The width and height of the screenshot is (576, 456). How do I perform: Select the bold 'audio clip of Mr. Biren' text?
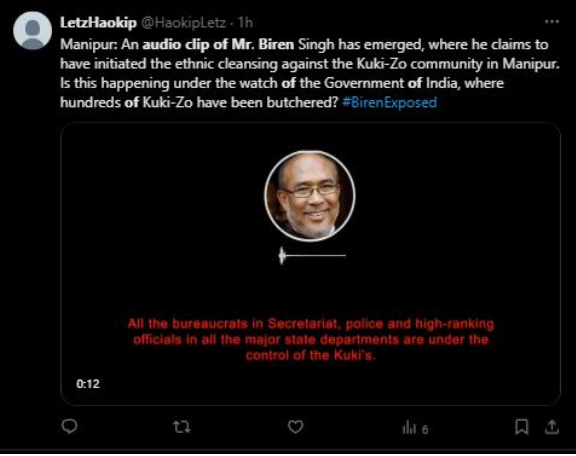pyautogui.click(x=218, y=44)
